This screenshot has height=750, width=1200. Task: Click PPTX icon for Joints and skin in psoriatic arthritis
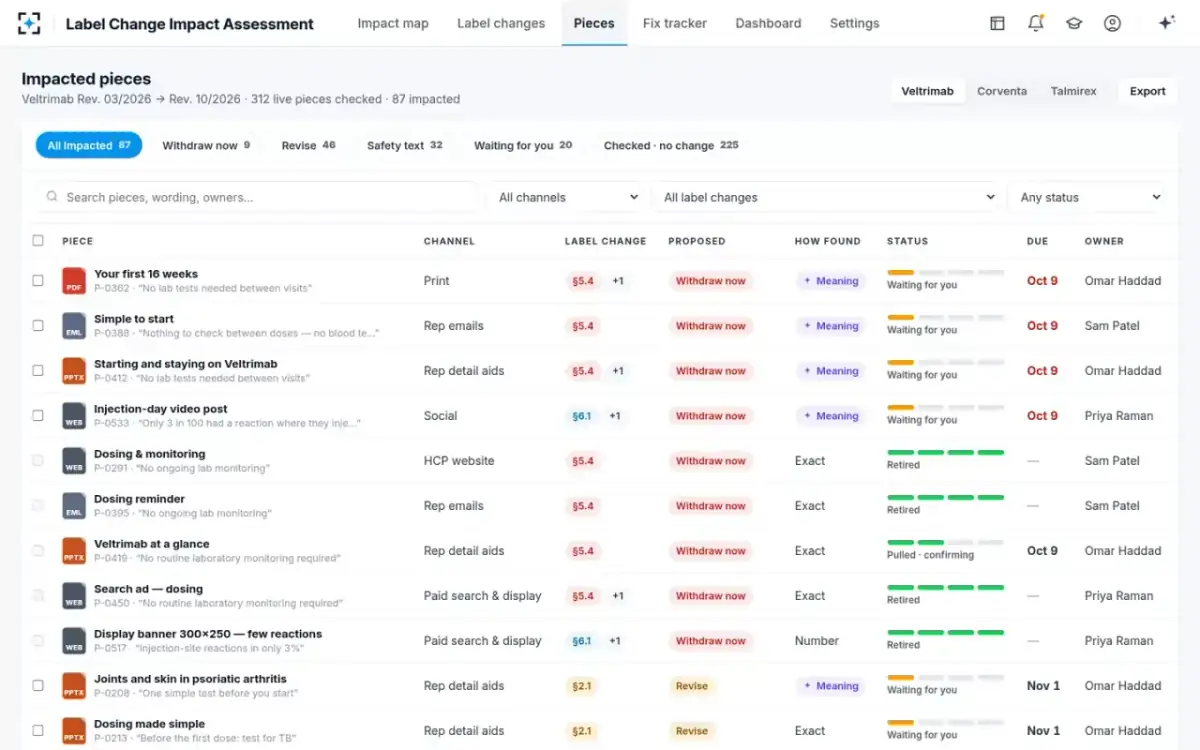(x=73, y=686)
